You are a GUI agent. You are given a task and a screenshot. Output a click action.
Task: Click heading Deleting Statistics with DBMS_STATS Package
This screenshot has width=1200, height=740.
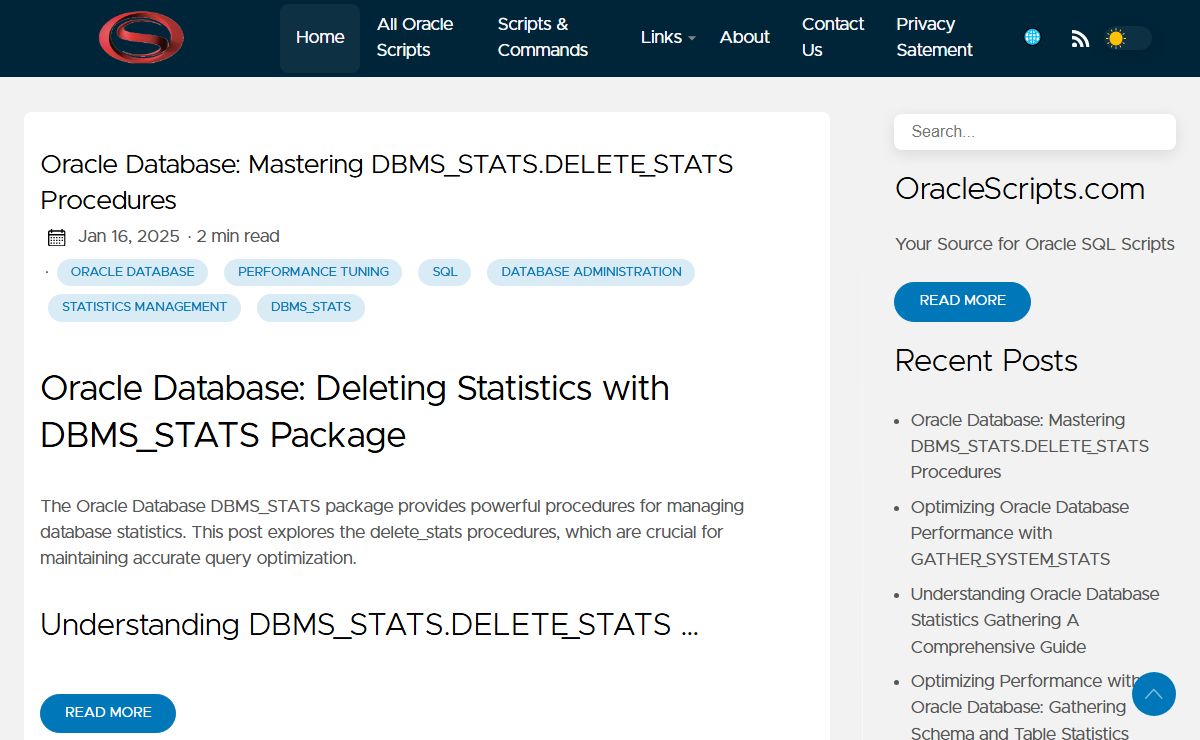(355, 411)
